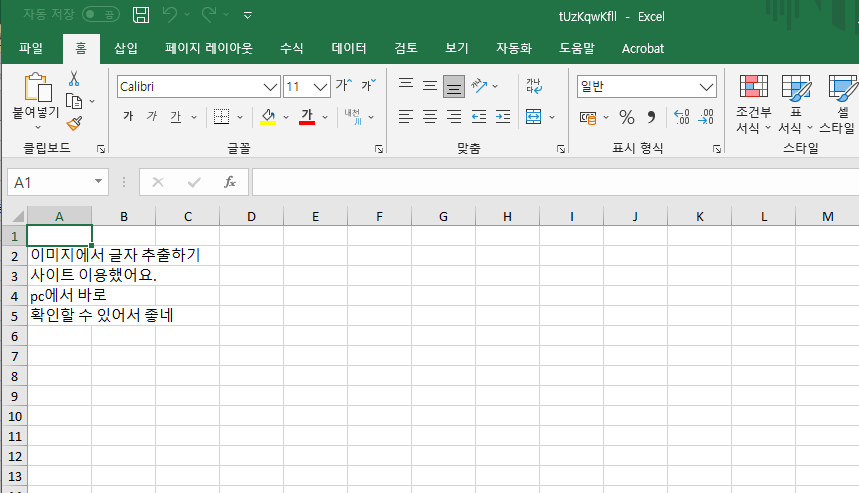Expand the Paste options arrow below 붙여넣기
Image resolution: width=859 pixels, height=493 pixels.
pos(38,127)
